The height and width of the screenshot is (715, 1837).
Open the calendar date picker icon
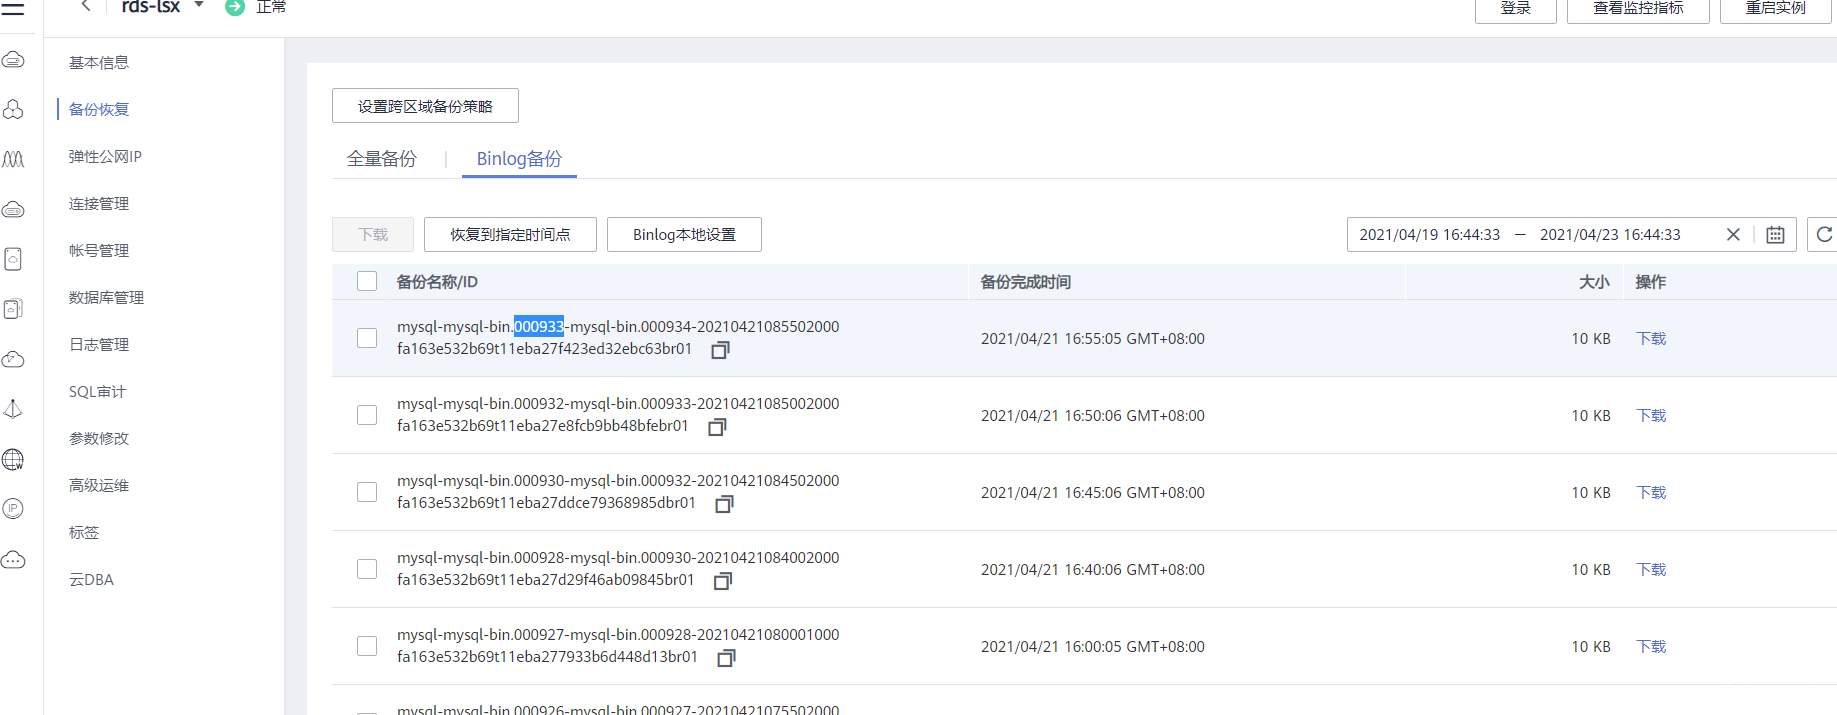[x=1775, y=235]
